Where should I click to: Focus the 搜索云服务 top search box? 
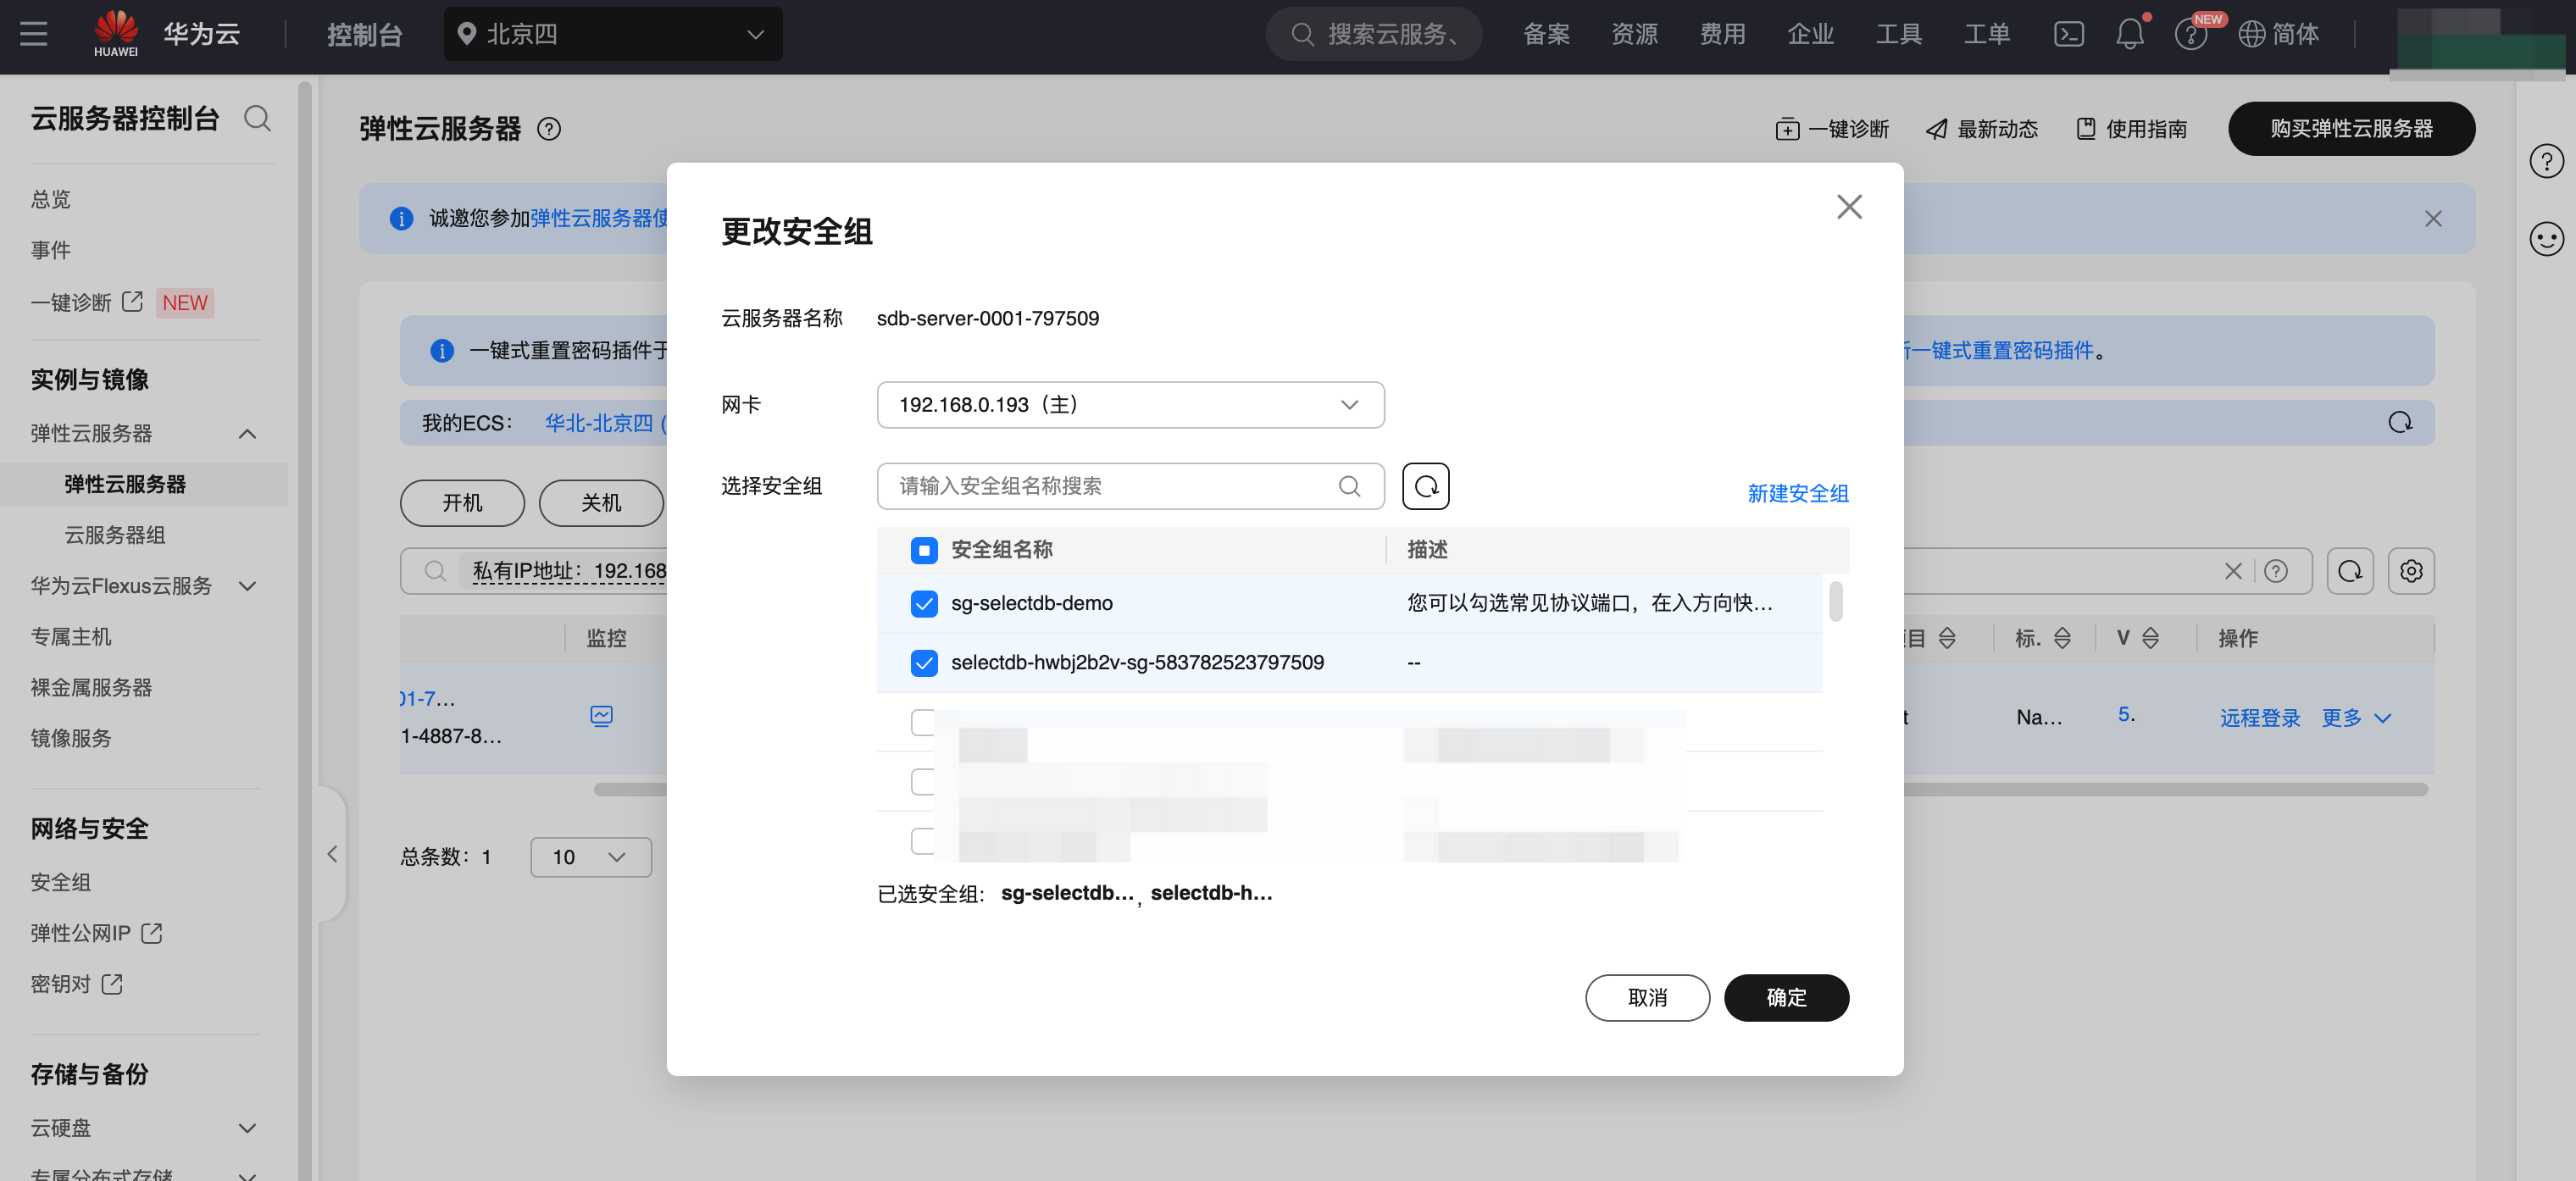1374,34
